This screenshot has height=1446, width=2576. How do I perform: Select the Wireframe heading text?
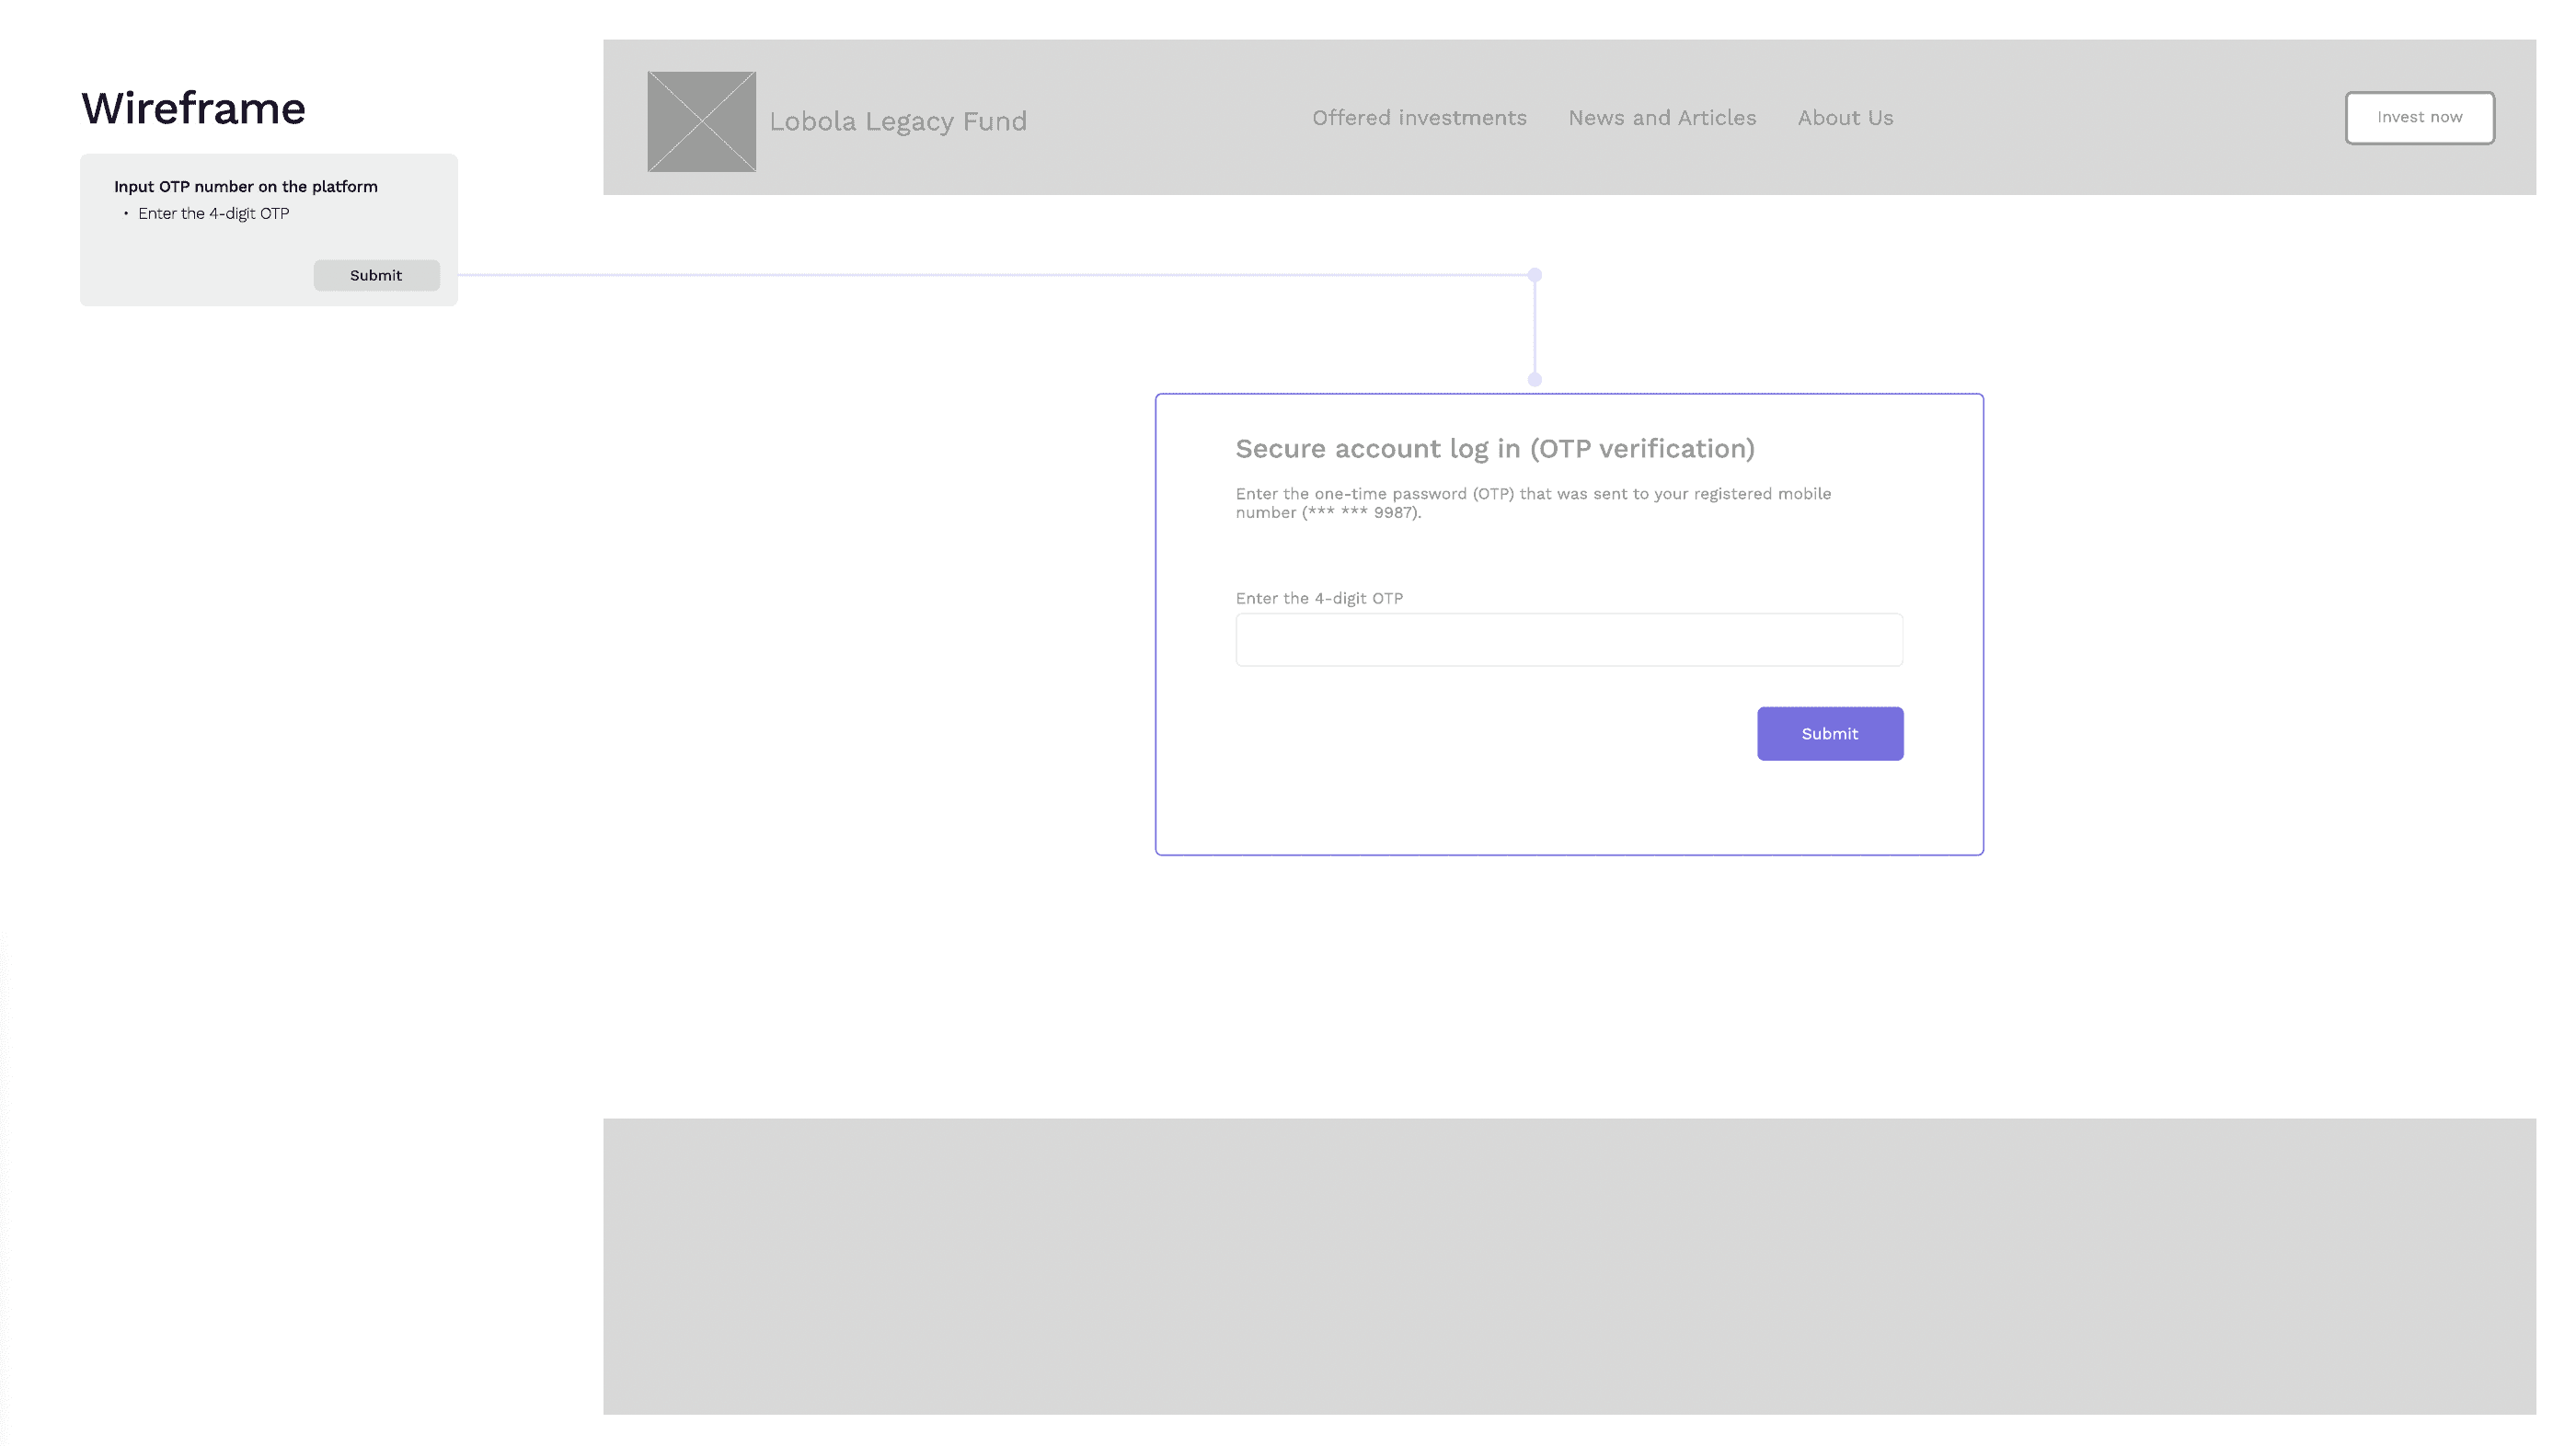(193, 108)
